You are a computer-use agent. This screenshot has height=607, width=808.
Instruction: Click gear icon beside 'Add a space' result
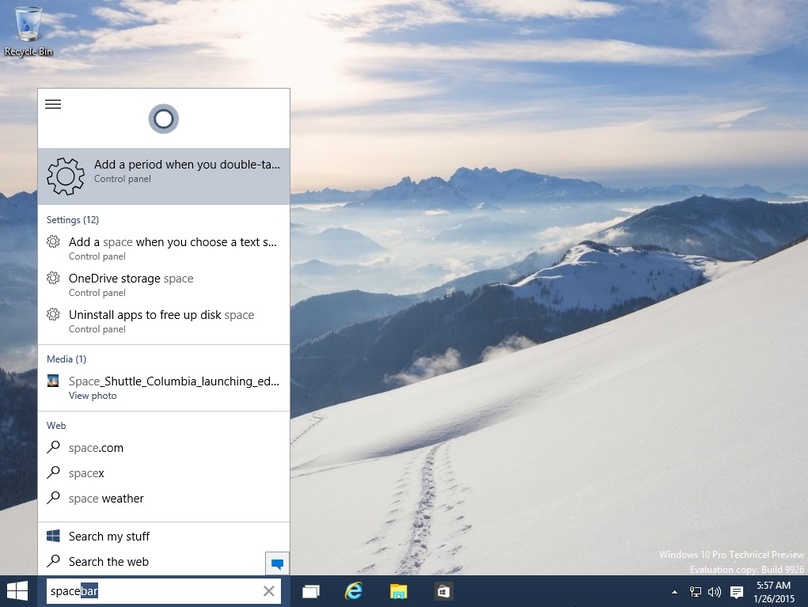pyautogui.click(x=53, y=242)
